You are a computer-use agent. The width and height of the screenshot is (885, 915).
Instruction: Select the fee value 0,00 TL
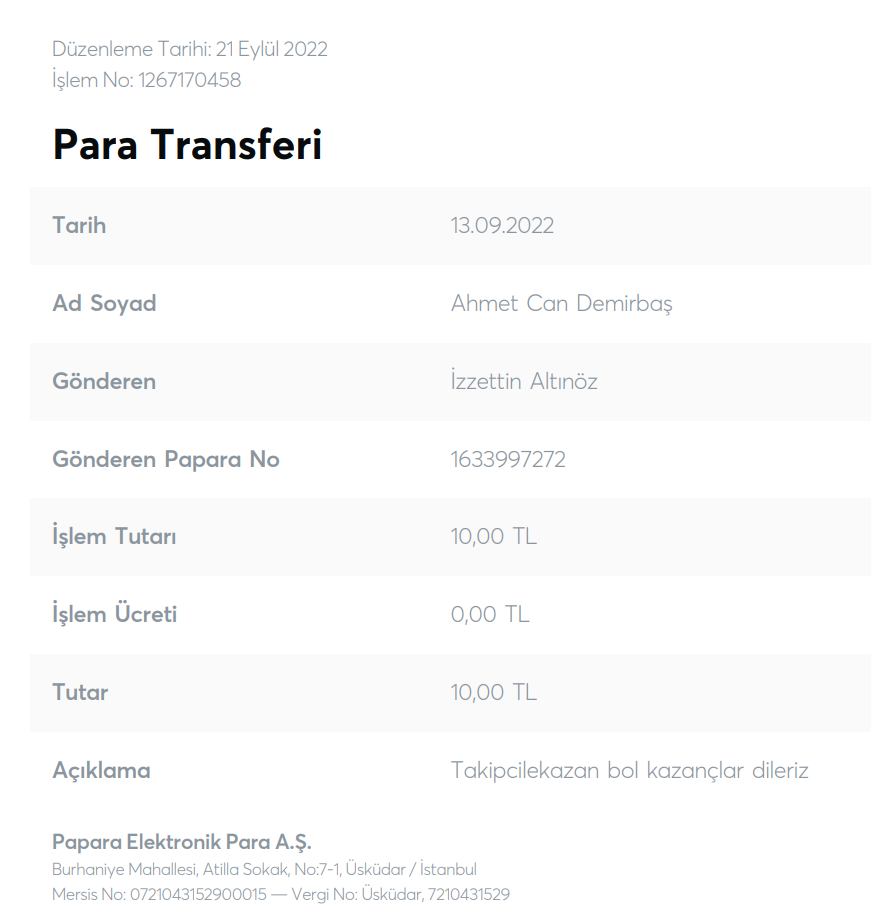[490, 614]
